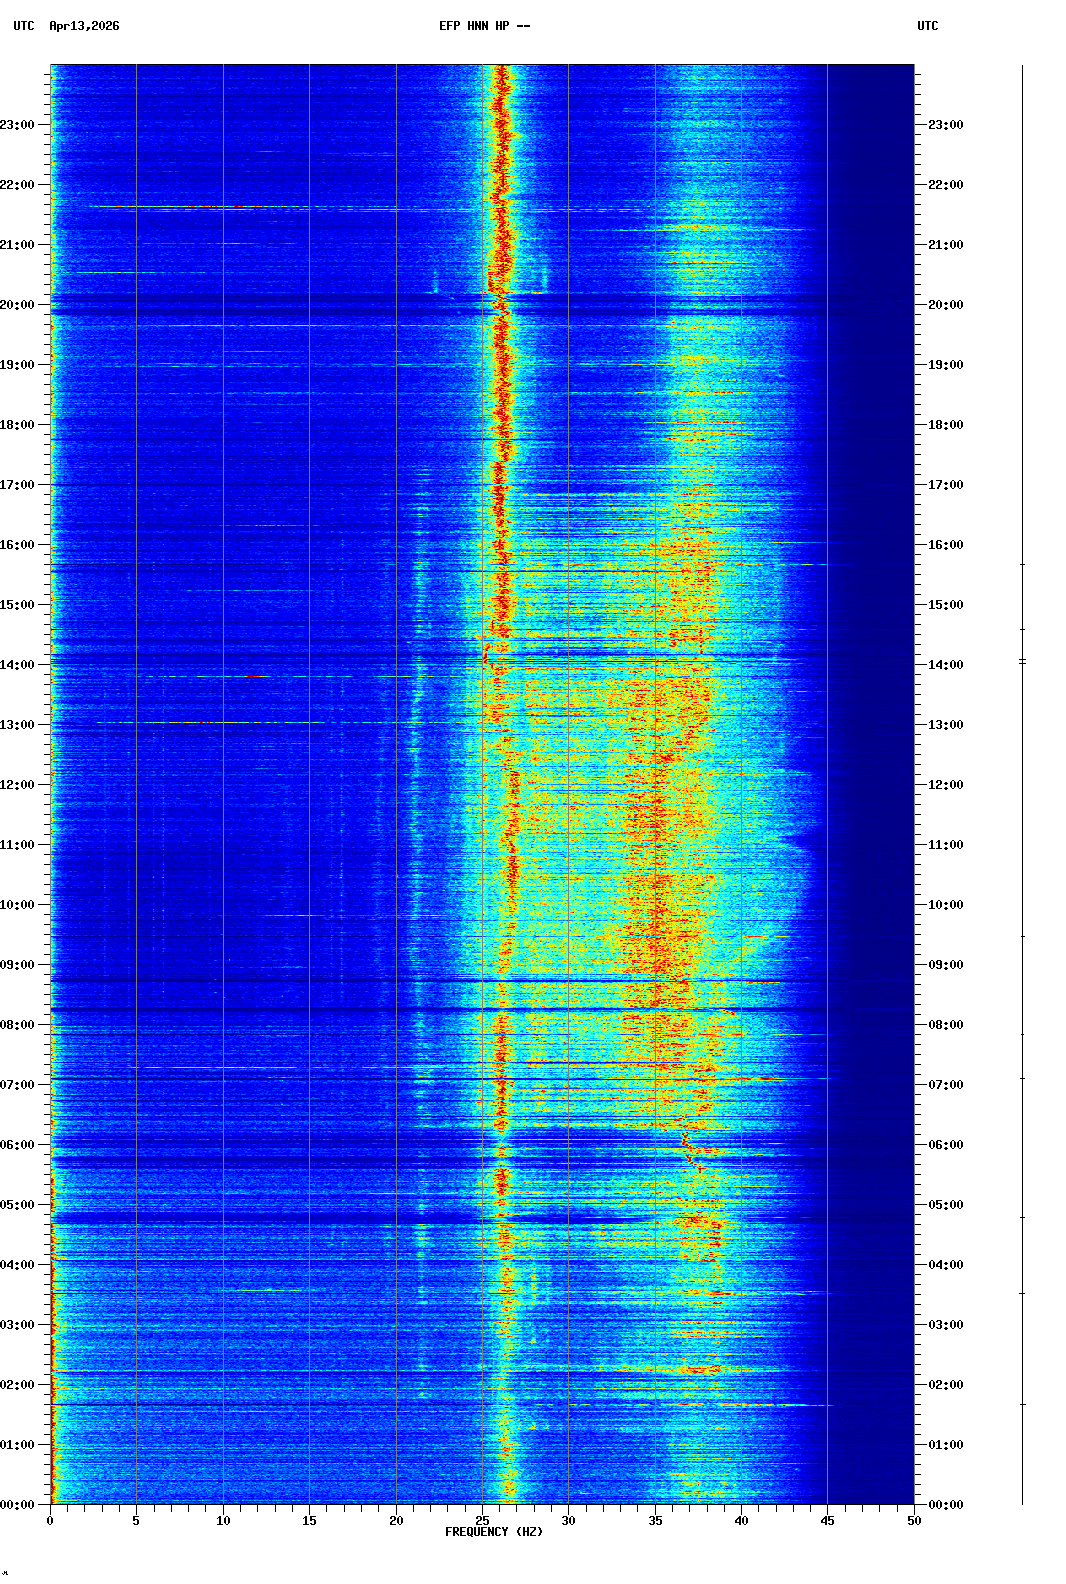The width and height of the screenshot is (1066, 1584).
Task: Click the 14:00 label on left axis
Action: click(18, 665)
